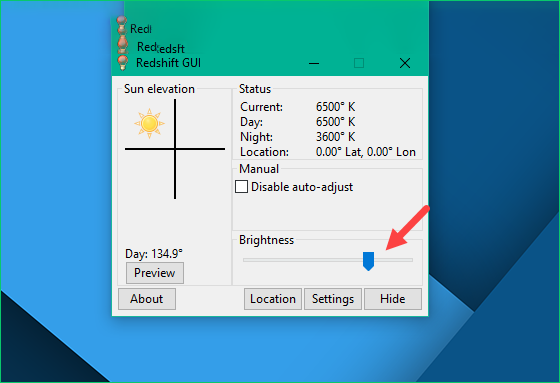Image resolution: width=560 pixels, height=383 pixels.
Task: Enable the Disable auto-adjust checkbox
Action: click(x=241, y=186)
